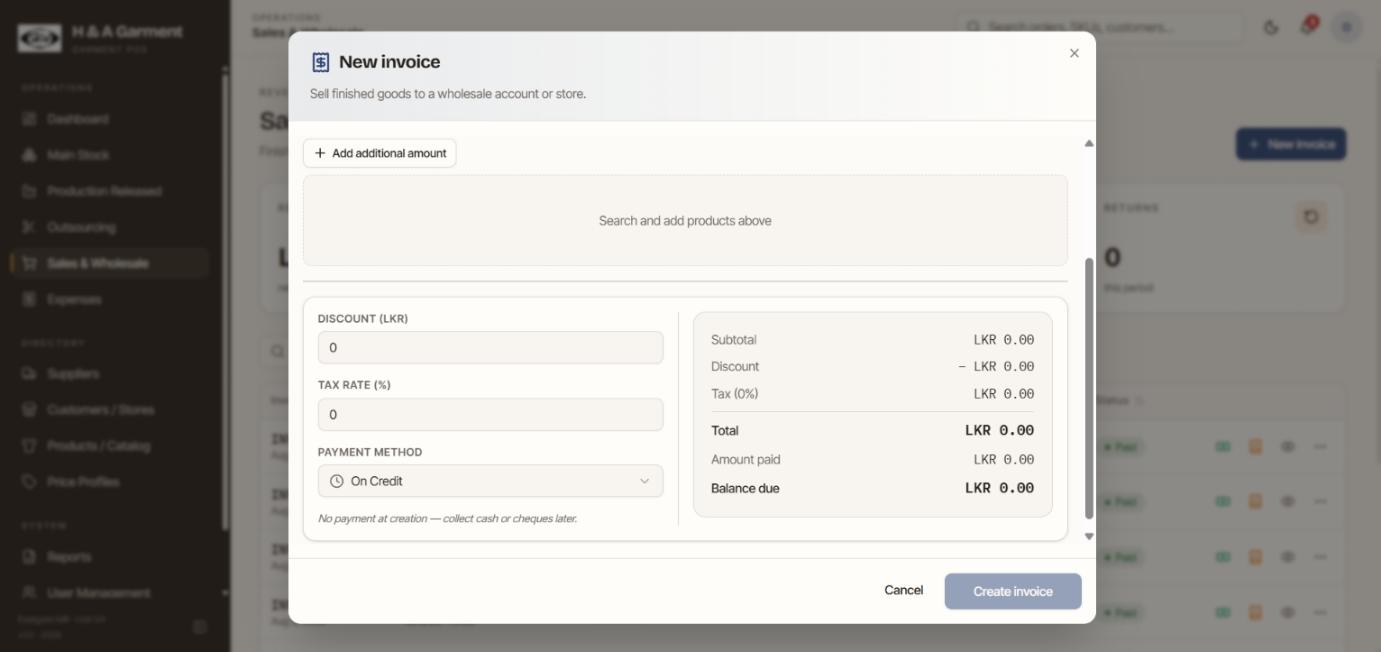1381x652 pixels.
Task: Open notifications via the bell icon
Action: (1307, 27)
